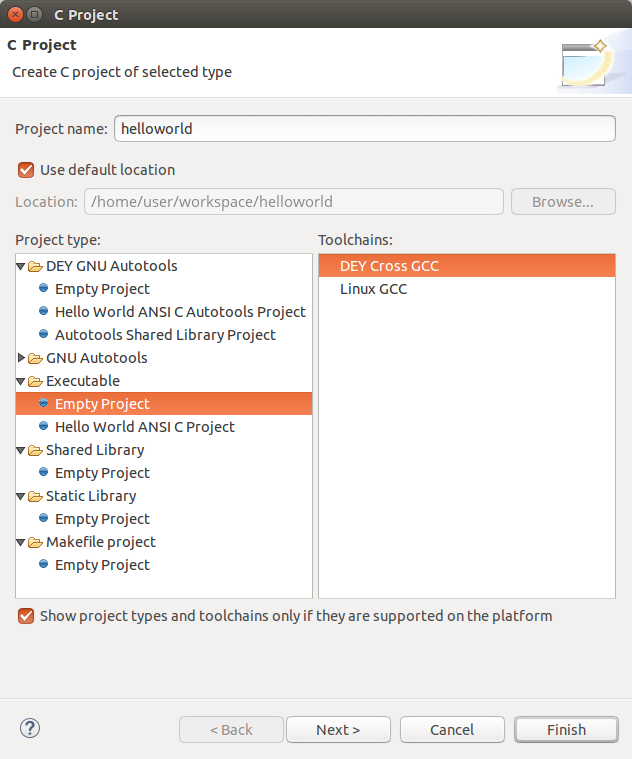Click the Makefile project folder icon
The width and height of the screenshot is (632, 759).
(36, 542)
